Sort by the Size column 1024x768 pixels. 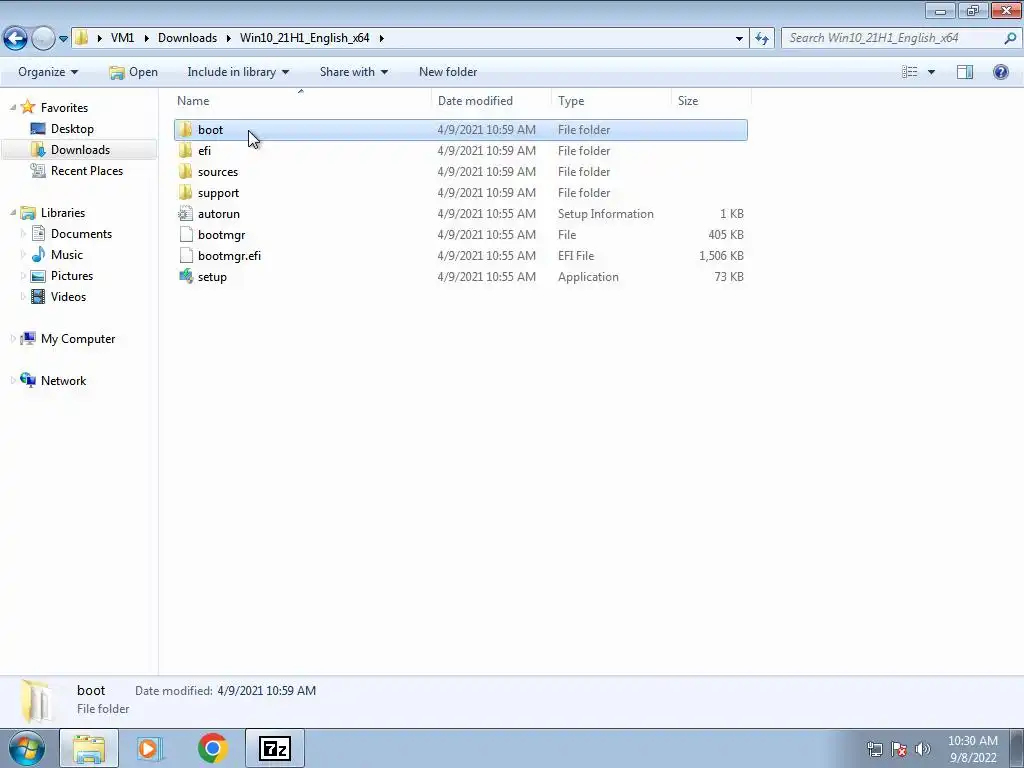click(x=711, y=101)
